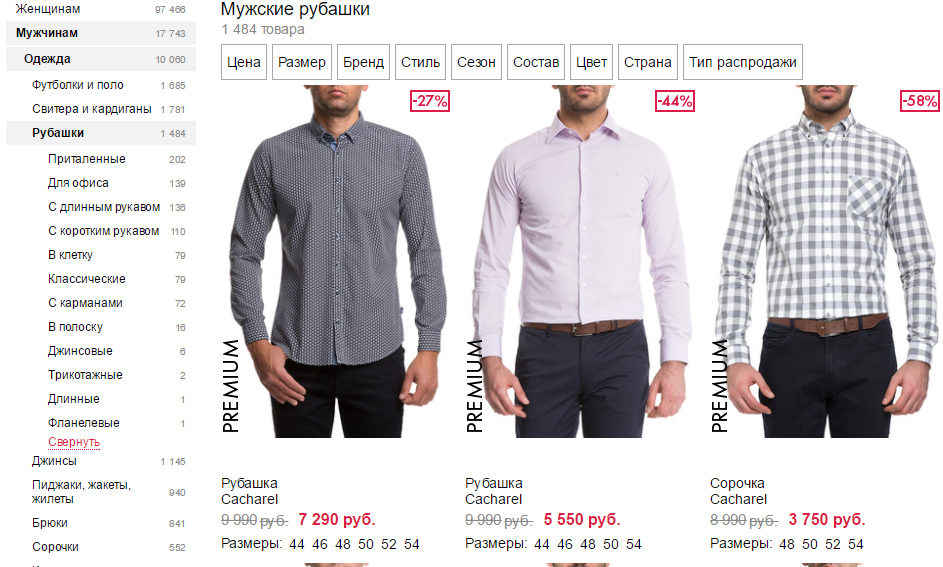Open the Размер filter dropdown

[302, 62]
